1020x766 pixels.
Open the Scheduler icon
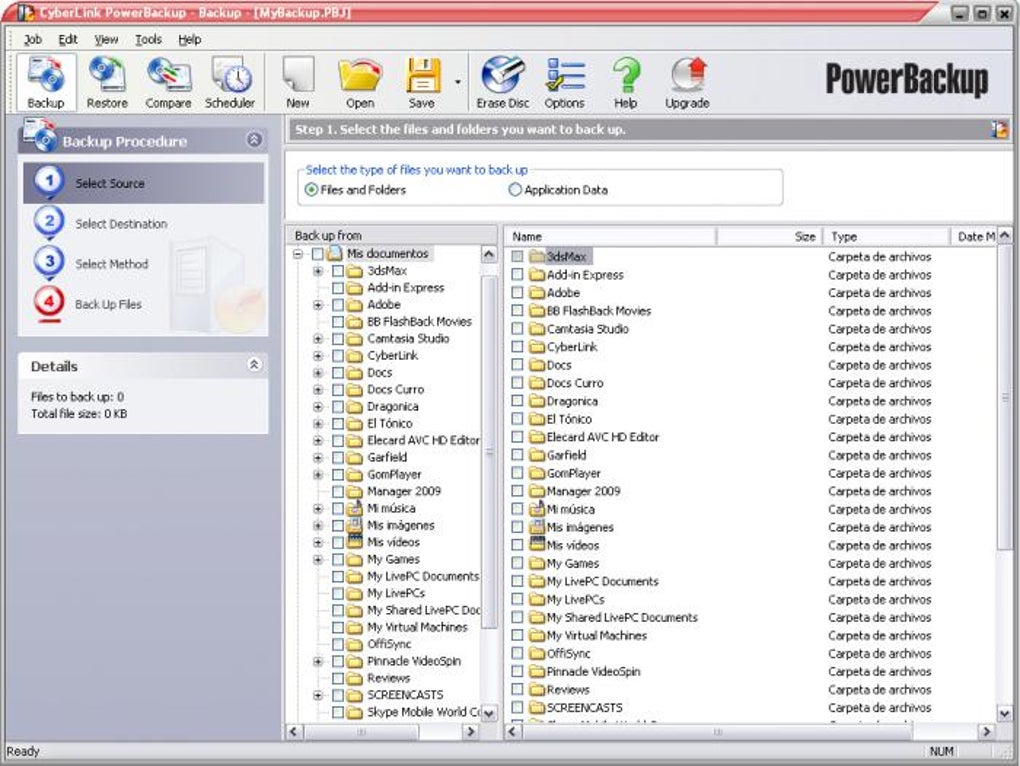coord(230,82)
